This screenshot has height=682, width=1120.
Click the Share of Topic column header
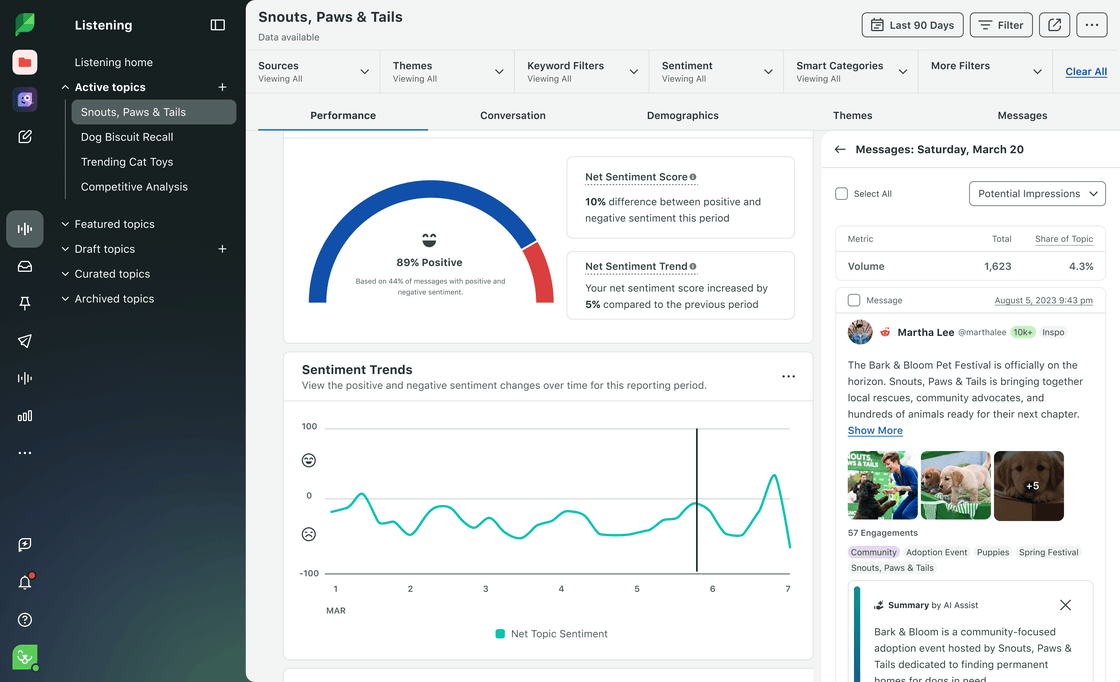pos(1064,239)
